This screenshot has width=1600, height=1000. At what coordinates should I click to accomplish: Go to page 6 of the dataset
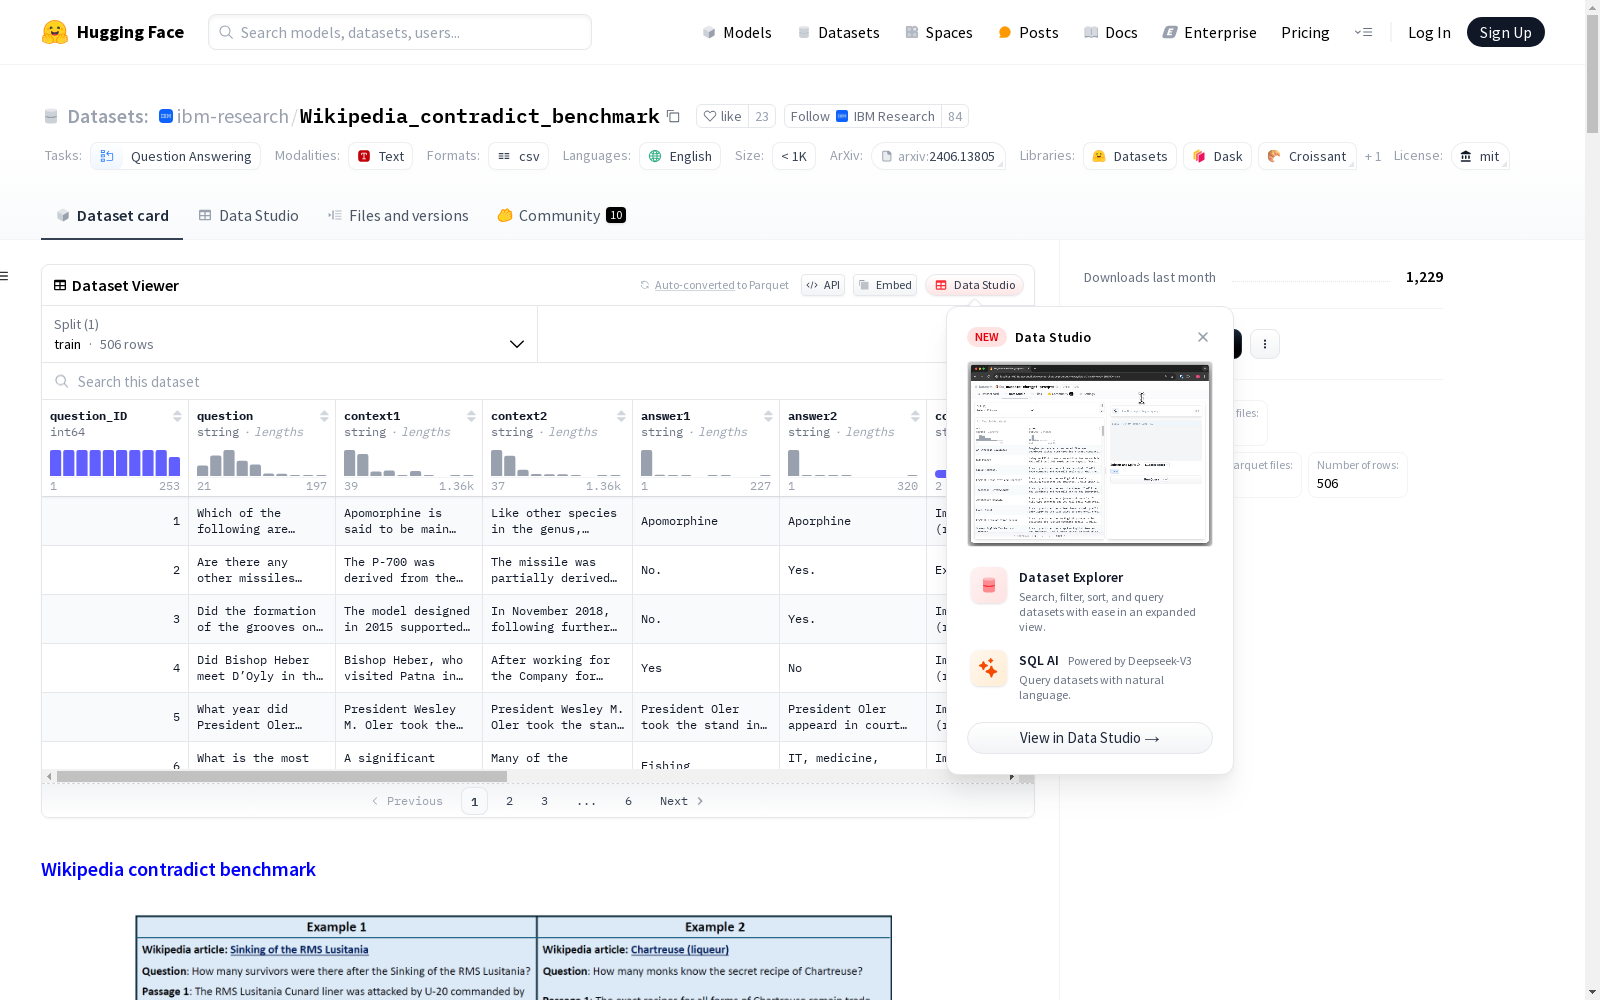tap(628, 801)
